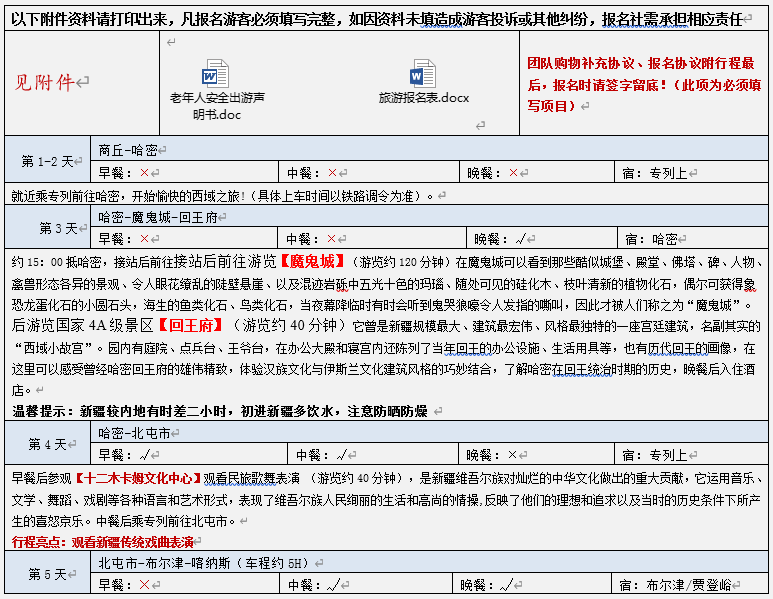The width and height of the screenshot is (773, 599).
Task: Select the 第 1-2 天 day cell
Action: coord(47,161)
